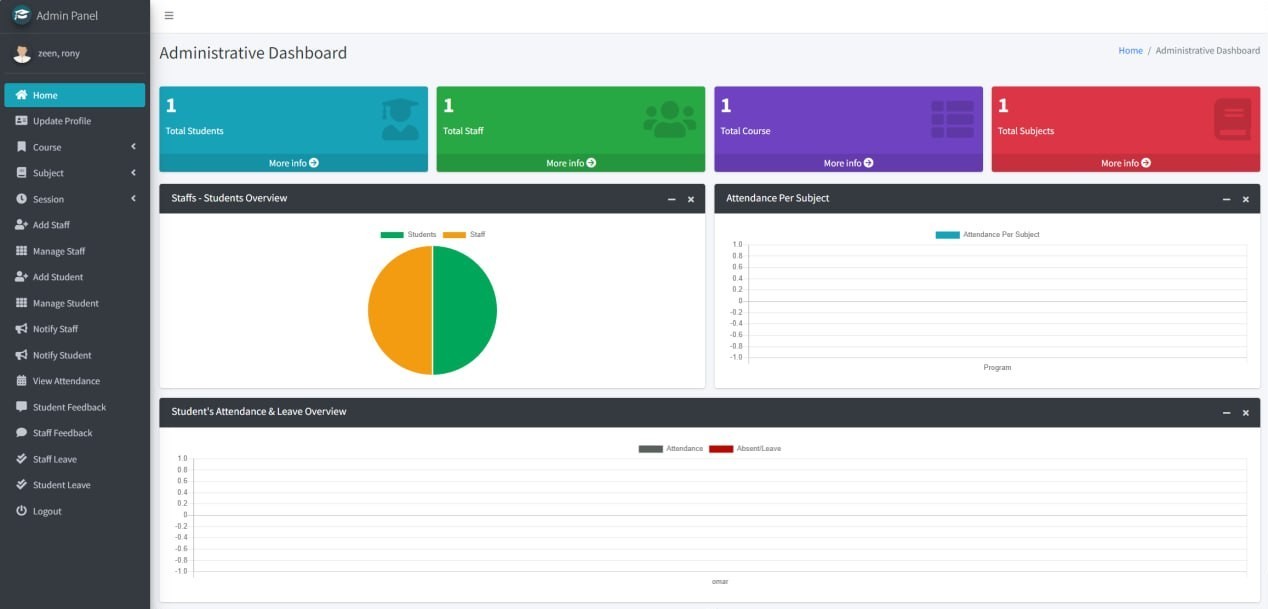Close the Attendance Per Subject panel

pos(1245,199)
